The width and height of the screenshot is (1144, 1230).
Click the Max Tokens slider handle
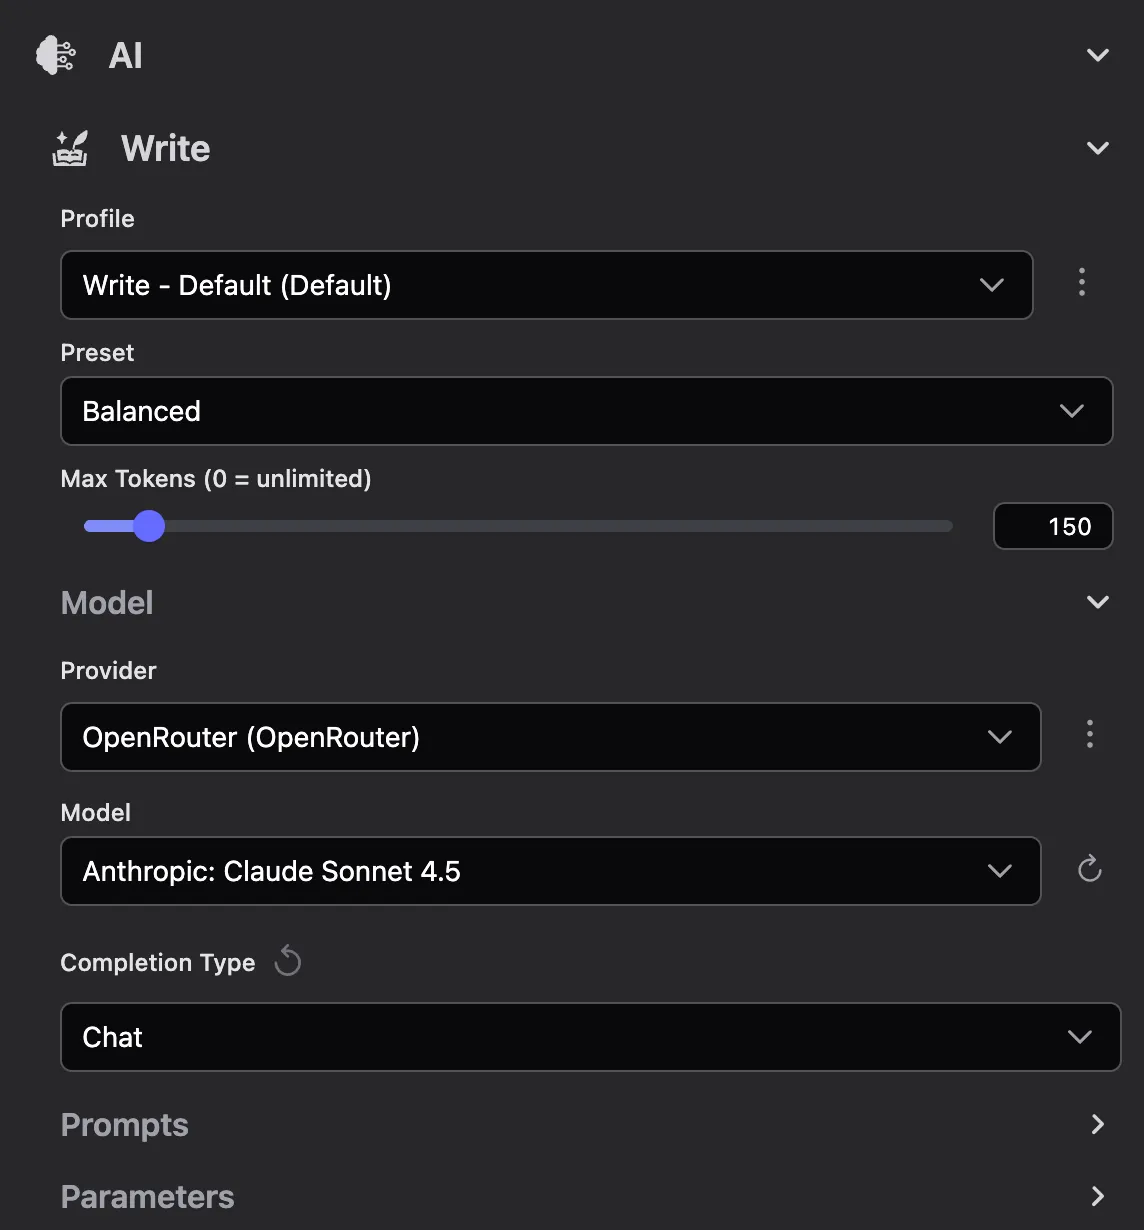[150, 525]
